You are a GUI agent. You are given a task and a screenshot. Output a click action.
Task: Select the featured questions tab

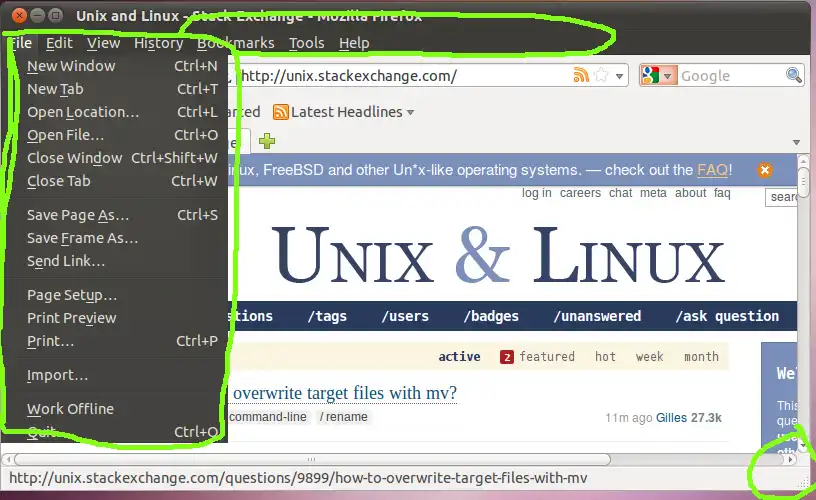click(x=538, y=356)
